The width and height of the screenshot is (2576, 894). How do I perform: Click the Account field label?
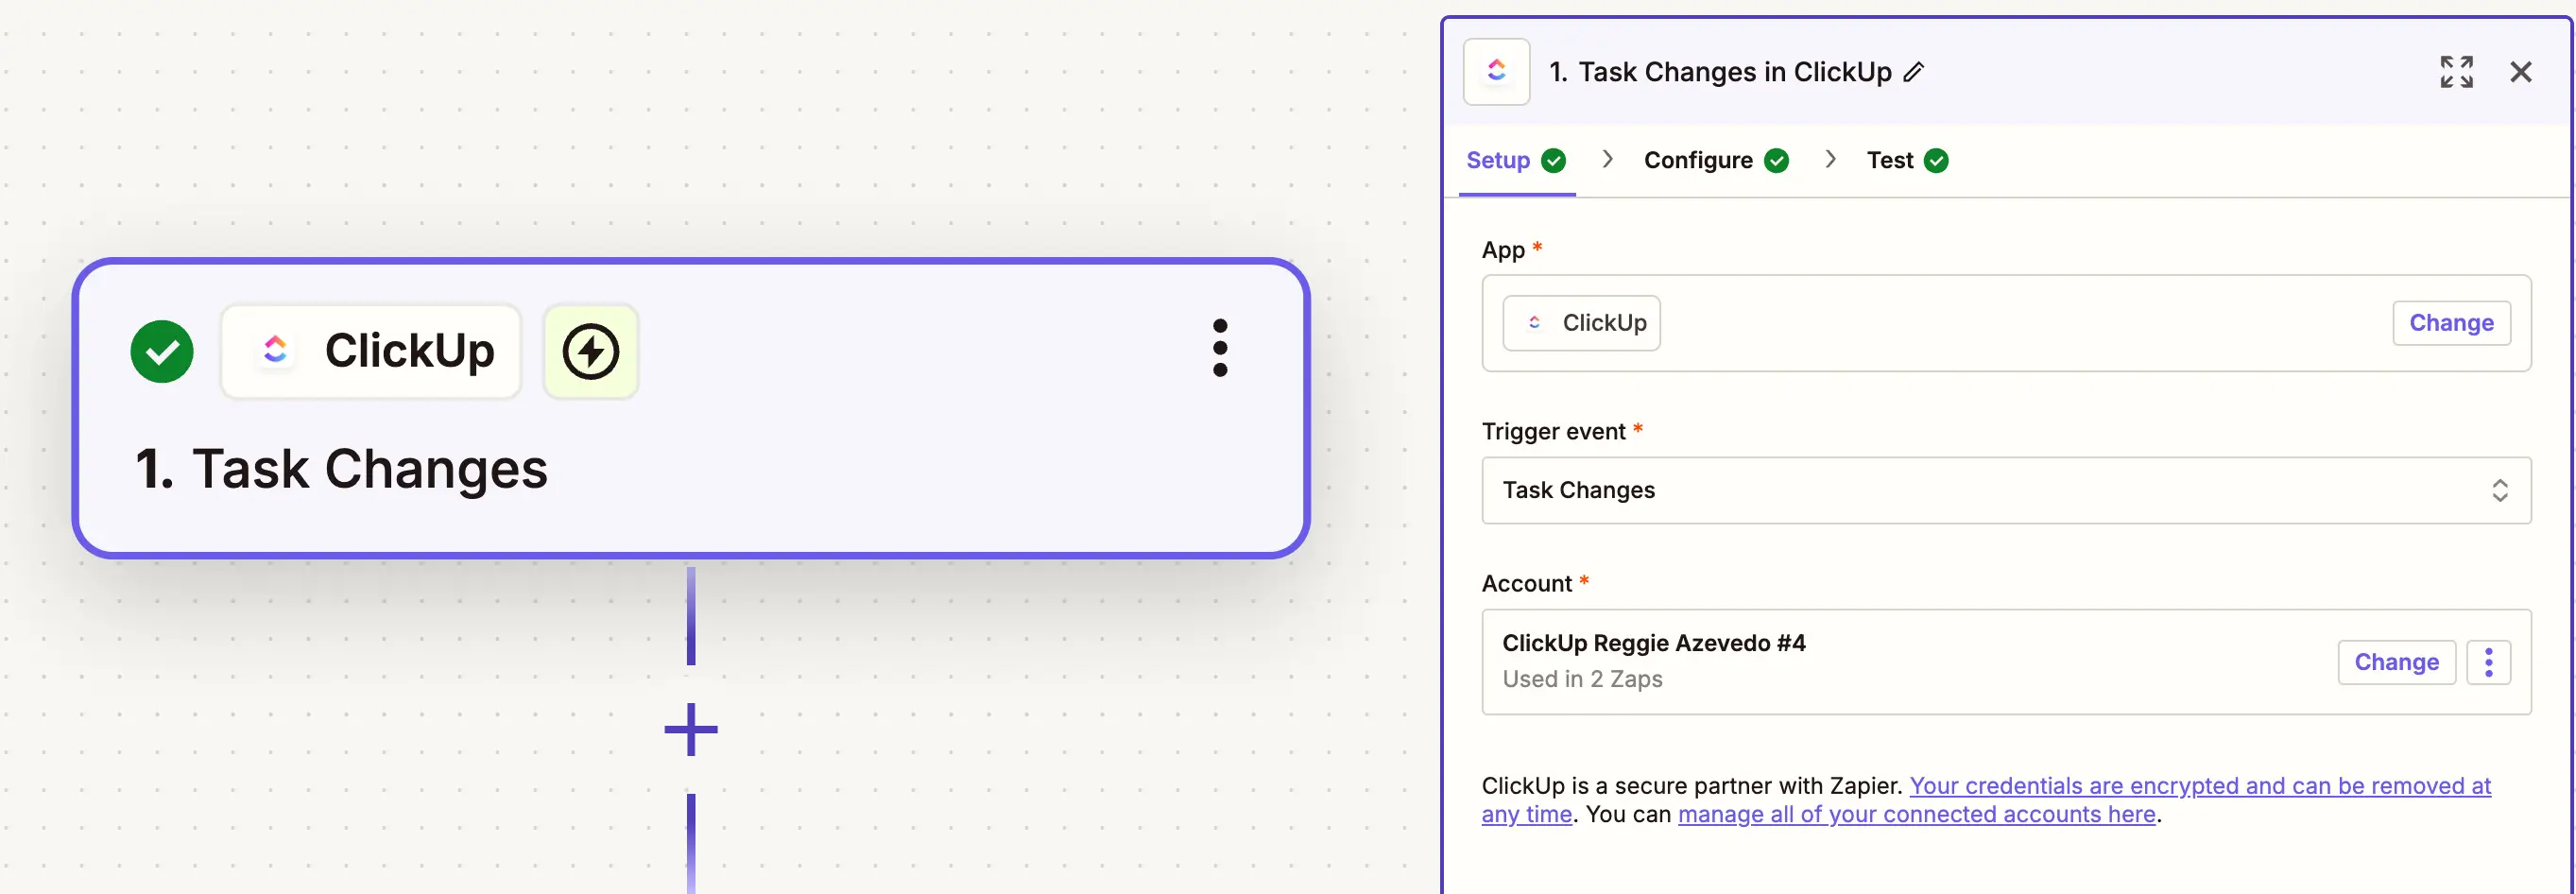pyautogui.click(x=1526, y=583)
